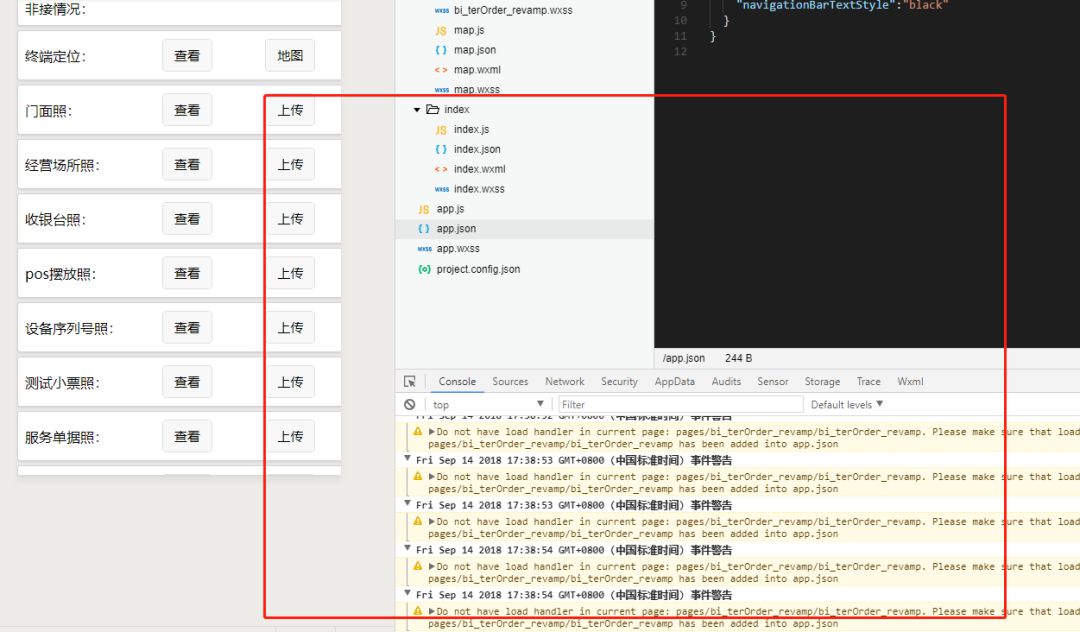Click the index.js JS icon
Screen dimensions: 1080x632
point(441,129)
